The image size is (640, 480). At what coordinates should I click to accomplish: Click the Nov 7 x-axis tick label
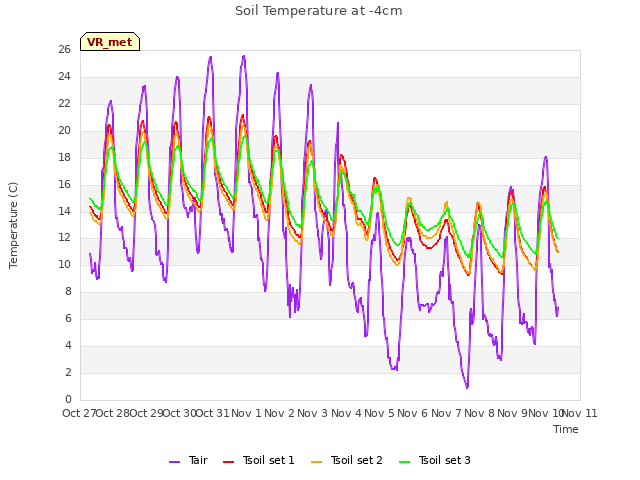coord(446,413)
